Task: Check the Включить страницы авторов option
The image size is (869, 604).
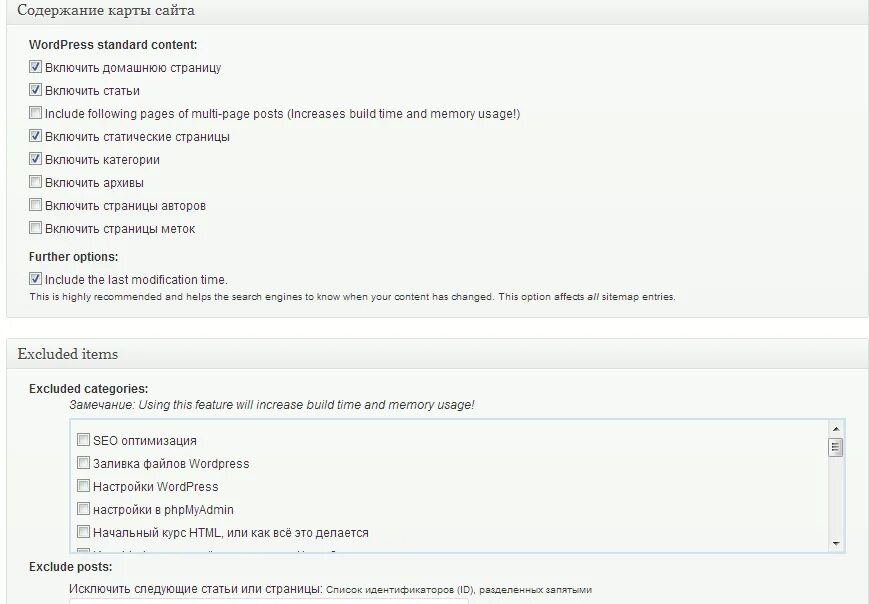Action: (x=36, y=206)
